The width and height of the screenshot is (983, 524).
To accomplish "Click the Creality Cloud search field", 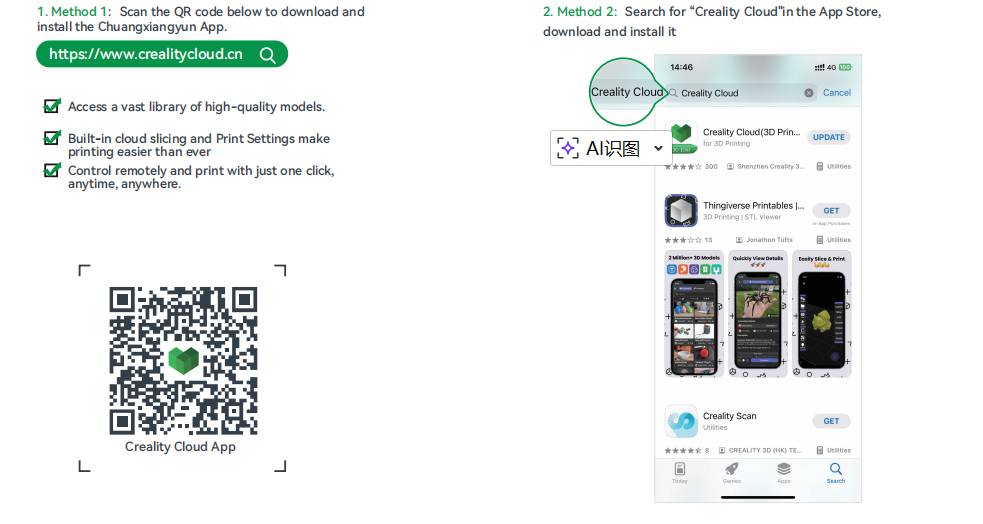I will 741,93.
